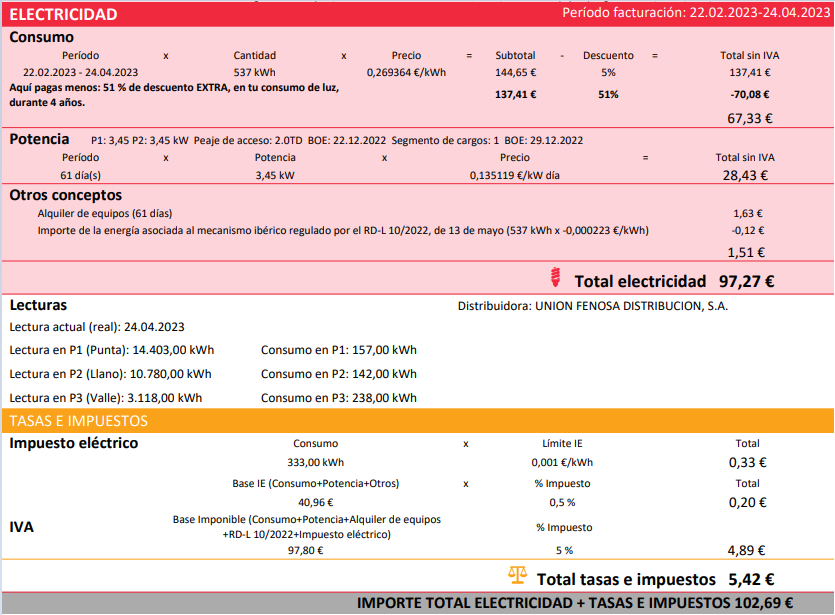Select Distribuidora UNION FENOSA DISTRIBUCION text
Viewport: 835px width, 615px height.
tap(593, 306)
